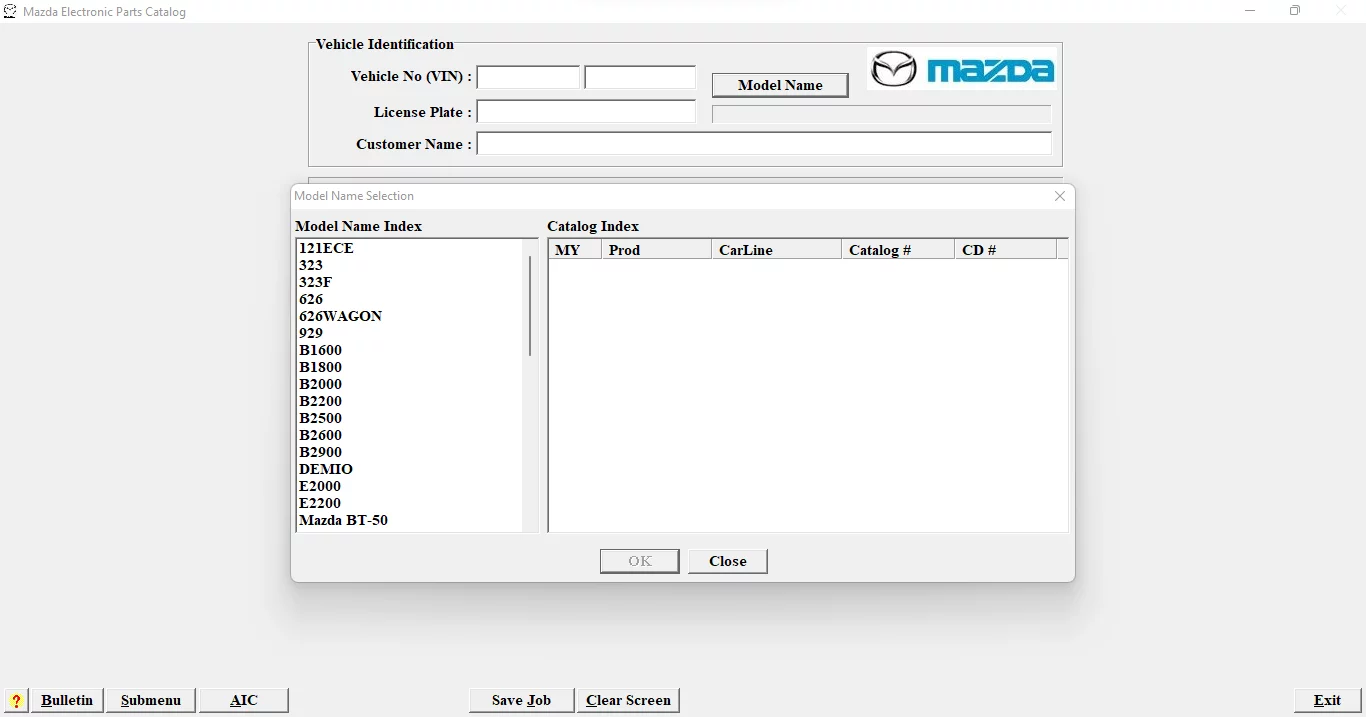
Task: Select 626WAGON from the model list
Action: 341,316
